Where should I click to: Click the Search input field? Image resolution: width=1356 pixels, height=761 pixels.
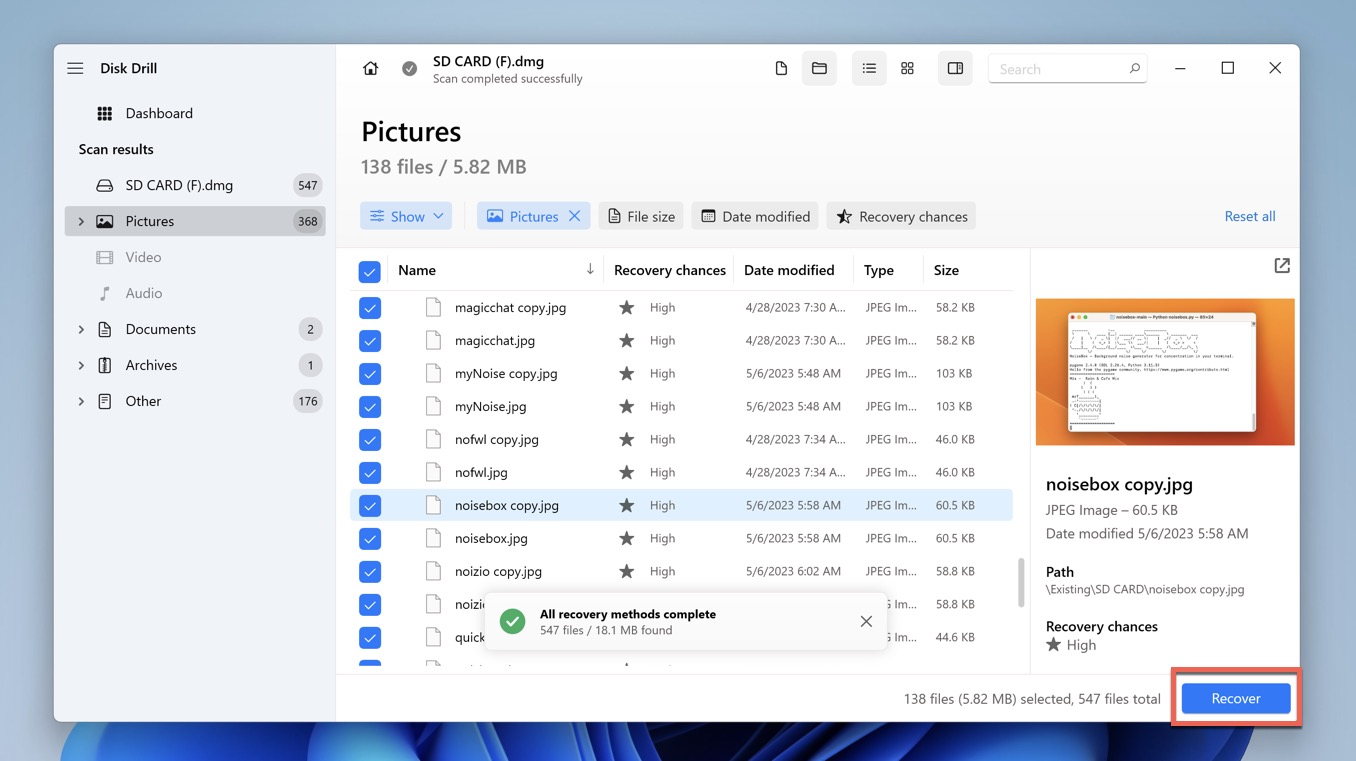point(1067,69)
